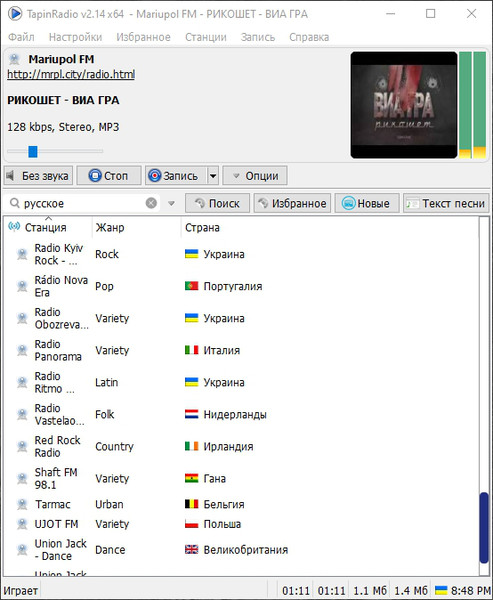The height and width of the screenshot is (600, 493).
Task: Click in the русское search field
Action: [x=82, y=203]
